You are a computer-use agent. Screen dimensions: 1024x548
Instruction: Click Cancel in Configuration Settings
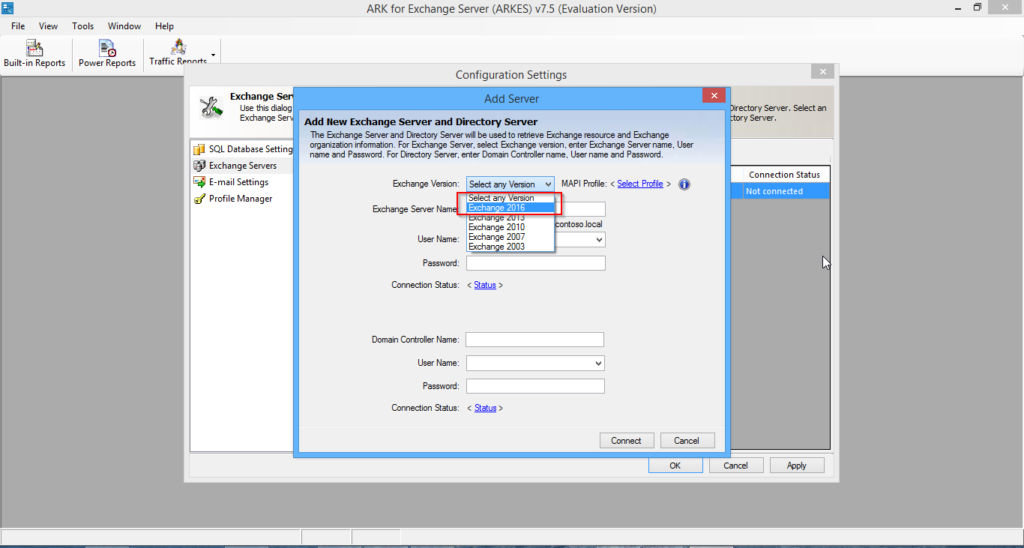coord(735,466)
